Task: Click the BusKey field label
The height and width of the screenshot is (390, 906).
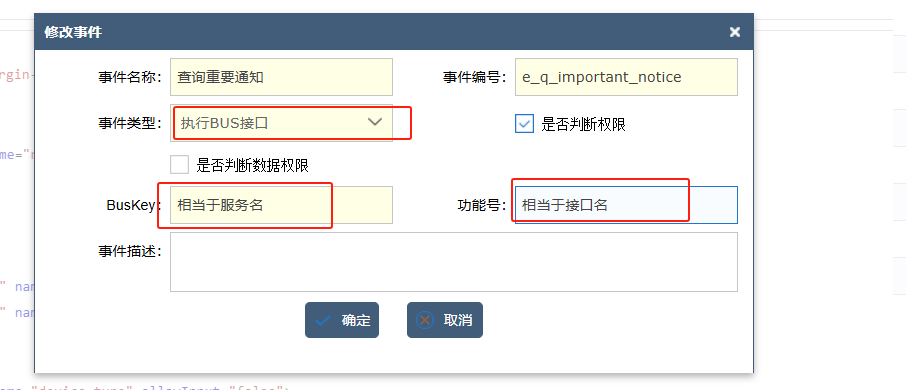Action: pyautogui.click(x=134, y=205)
